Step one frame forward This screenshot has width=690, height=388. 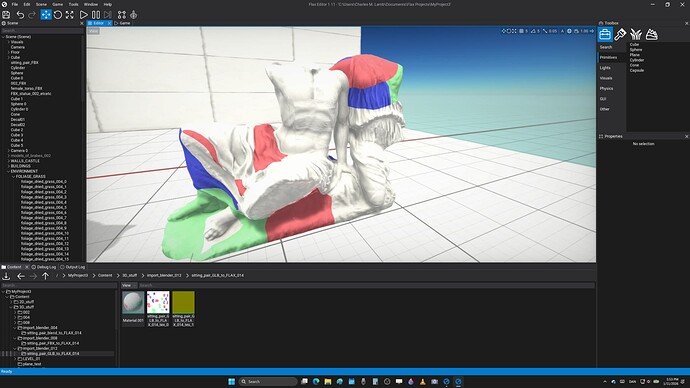pos(108,15)
